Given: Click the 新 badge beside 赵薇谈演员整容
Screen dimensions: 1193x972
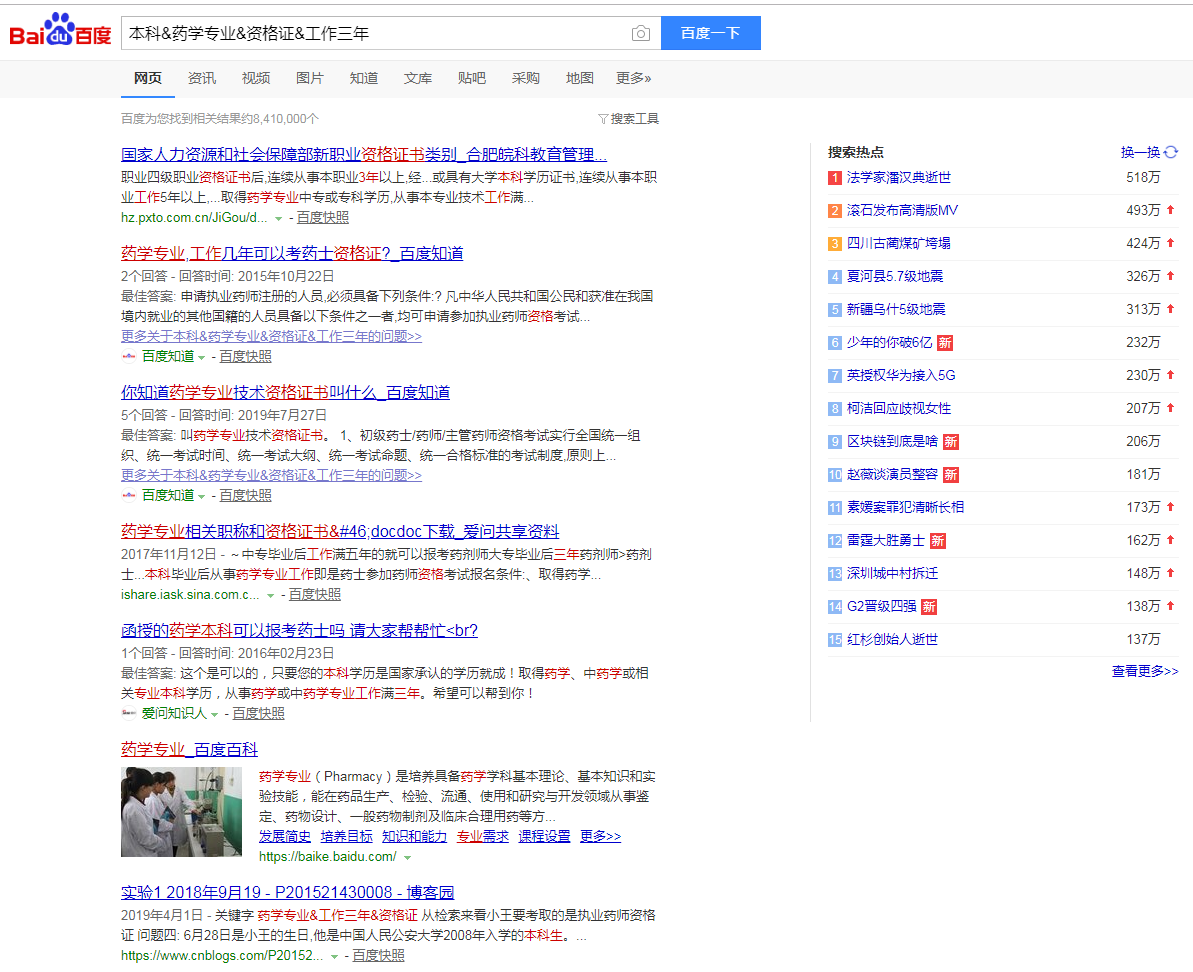Looking at the screenshot, I should (950, 475).
